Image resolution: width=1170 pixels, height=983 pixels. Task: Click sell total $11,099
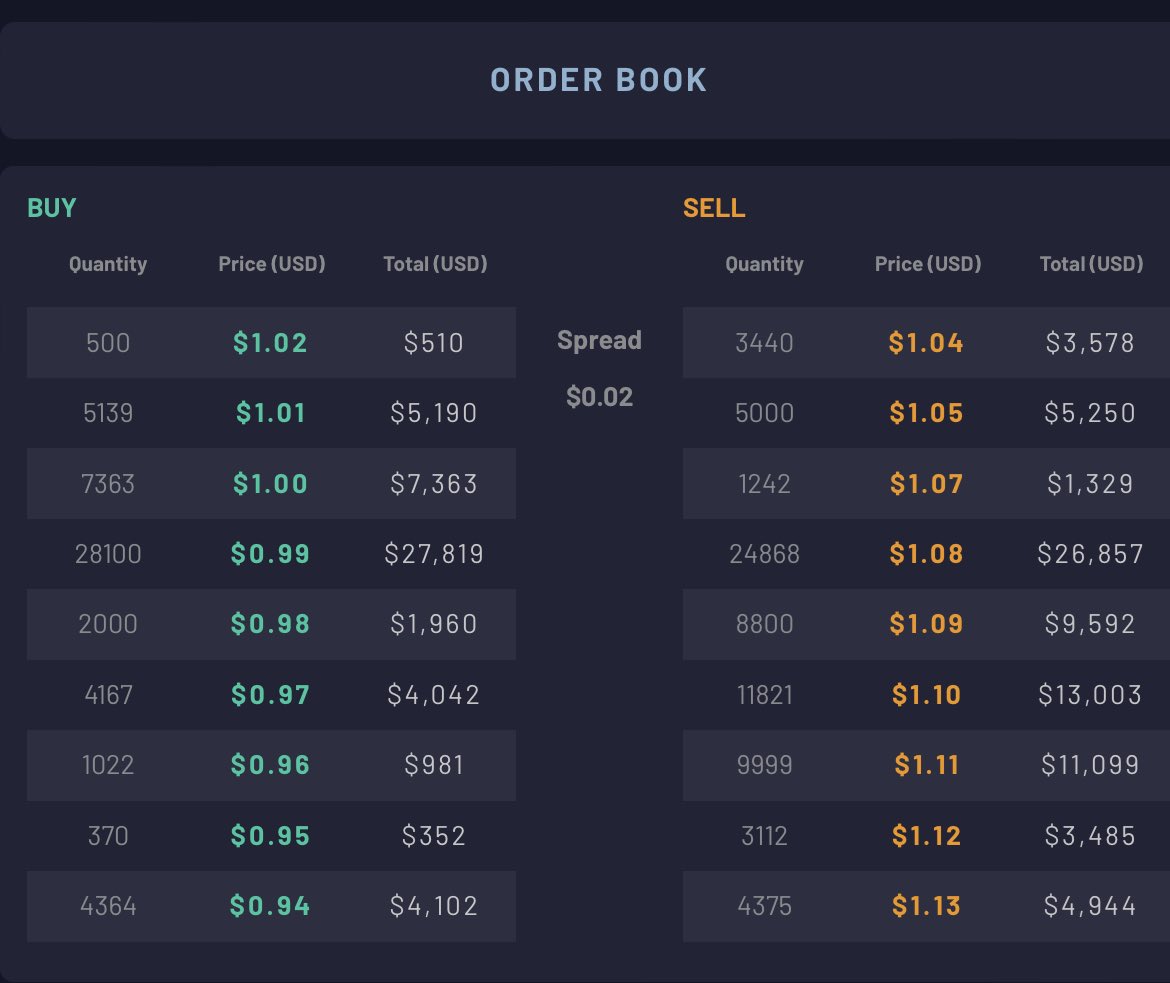pyautogui.click(x=1090, y=765)
